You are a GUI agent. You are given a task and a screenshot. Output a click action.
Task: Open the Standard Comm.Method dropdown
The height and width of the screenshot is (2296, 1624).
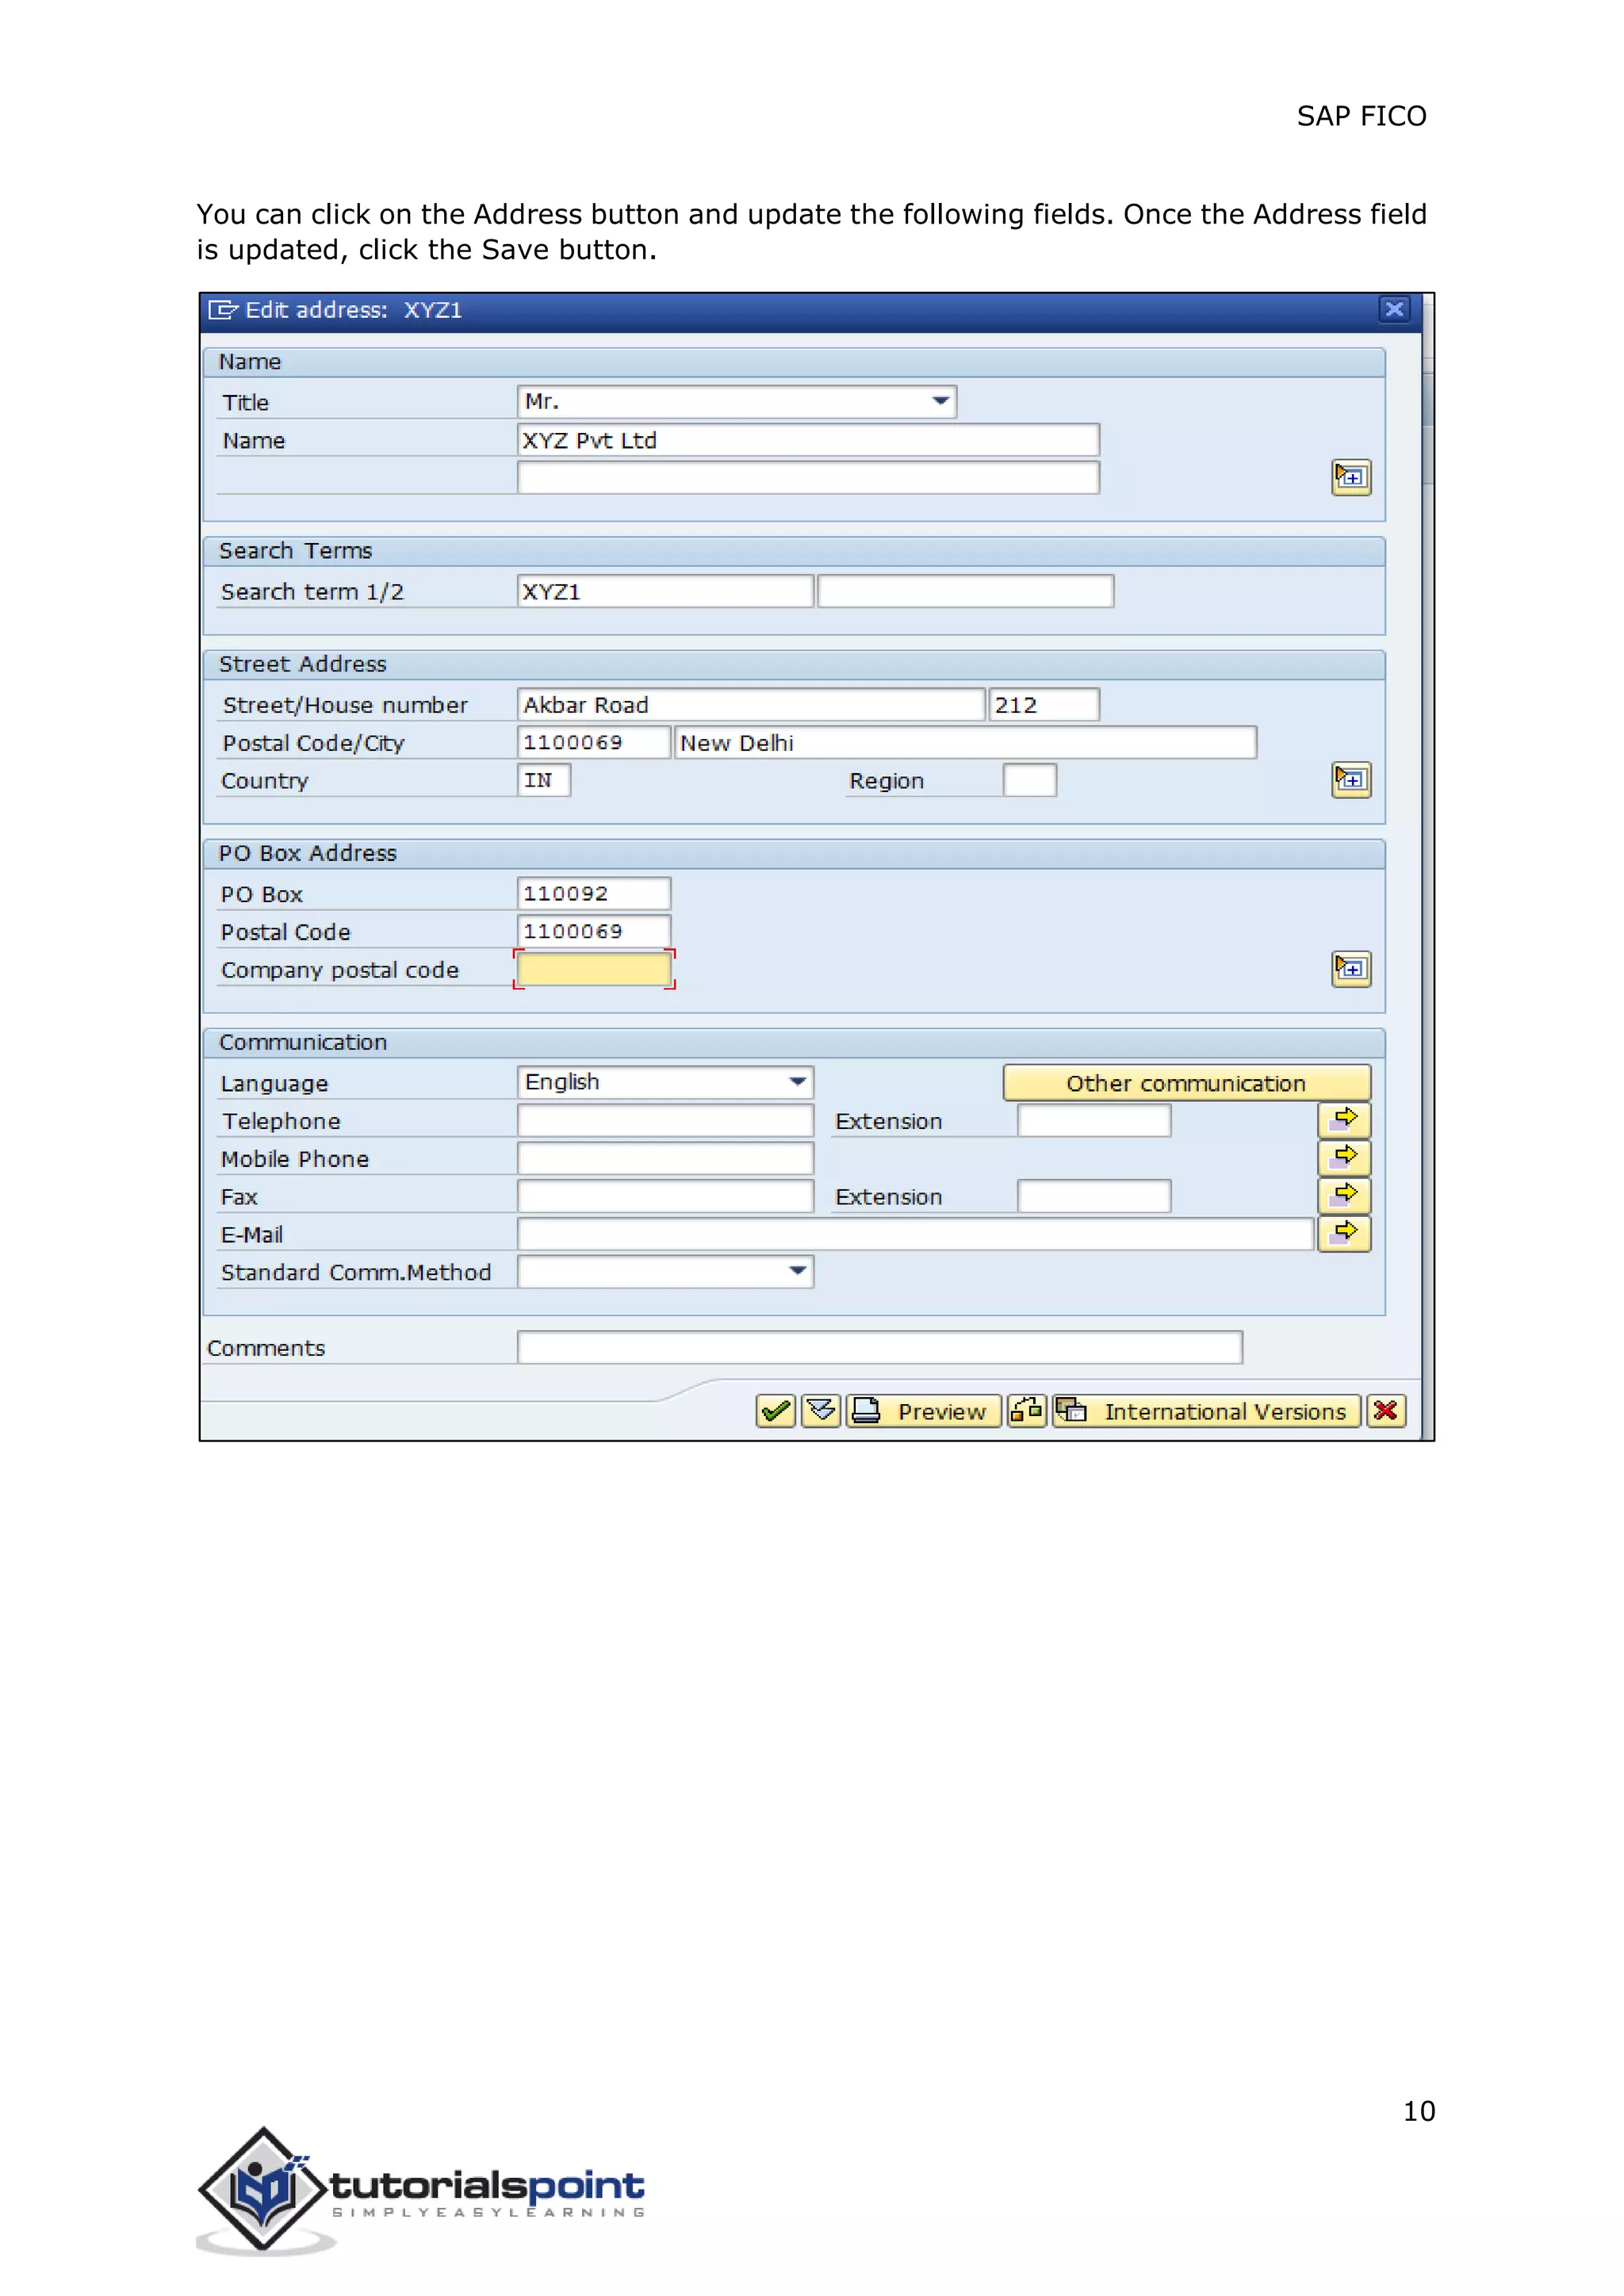pyautogui.click(x=665, y=1272)
